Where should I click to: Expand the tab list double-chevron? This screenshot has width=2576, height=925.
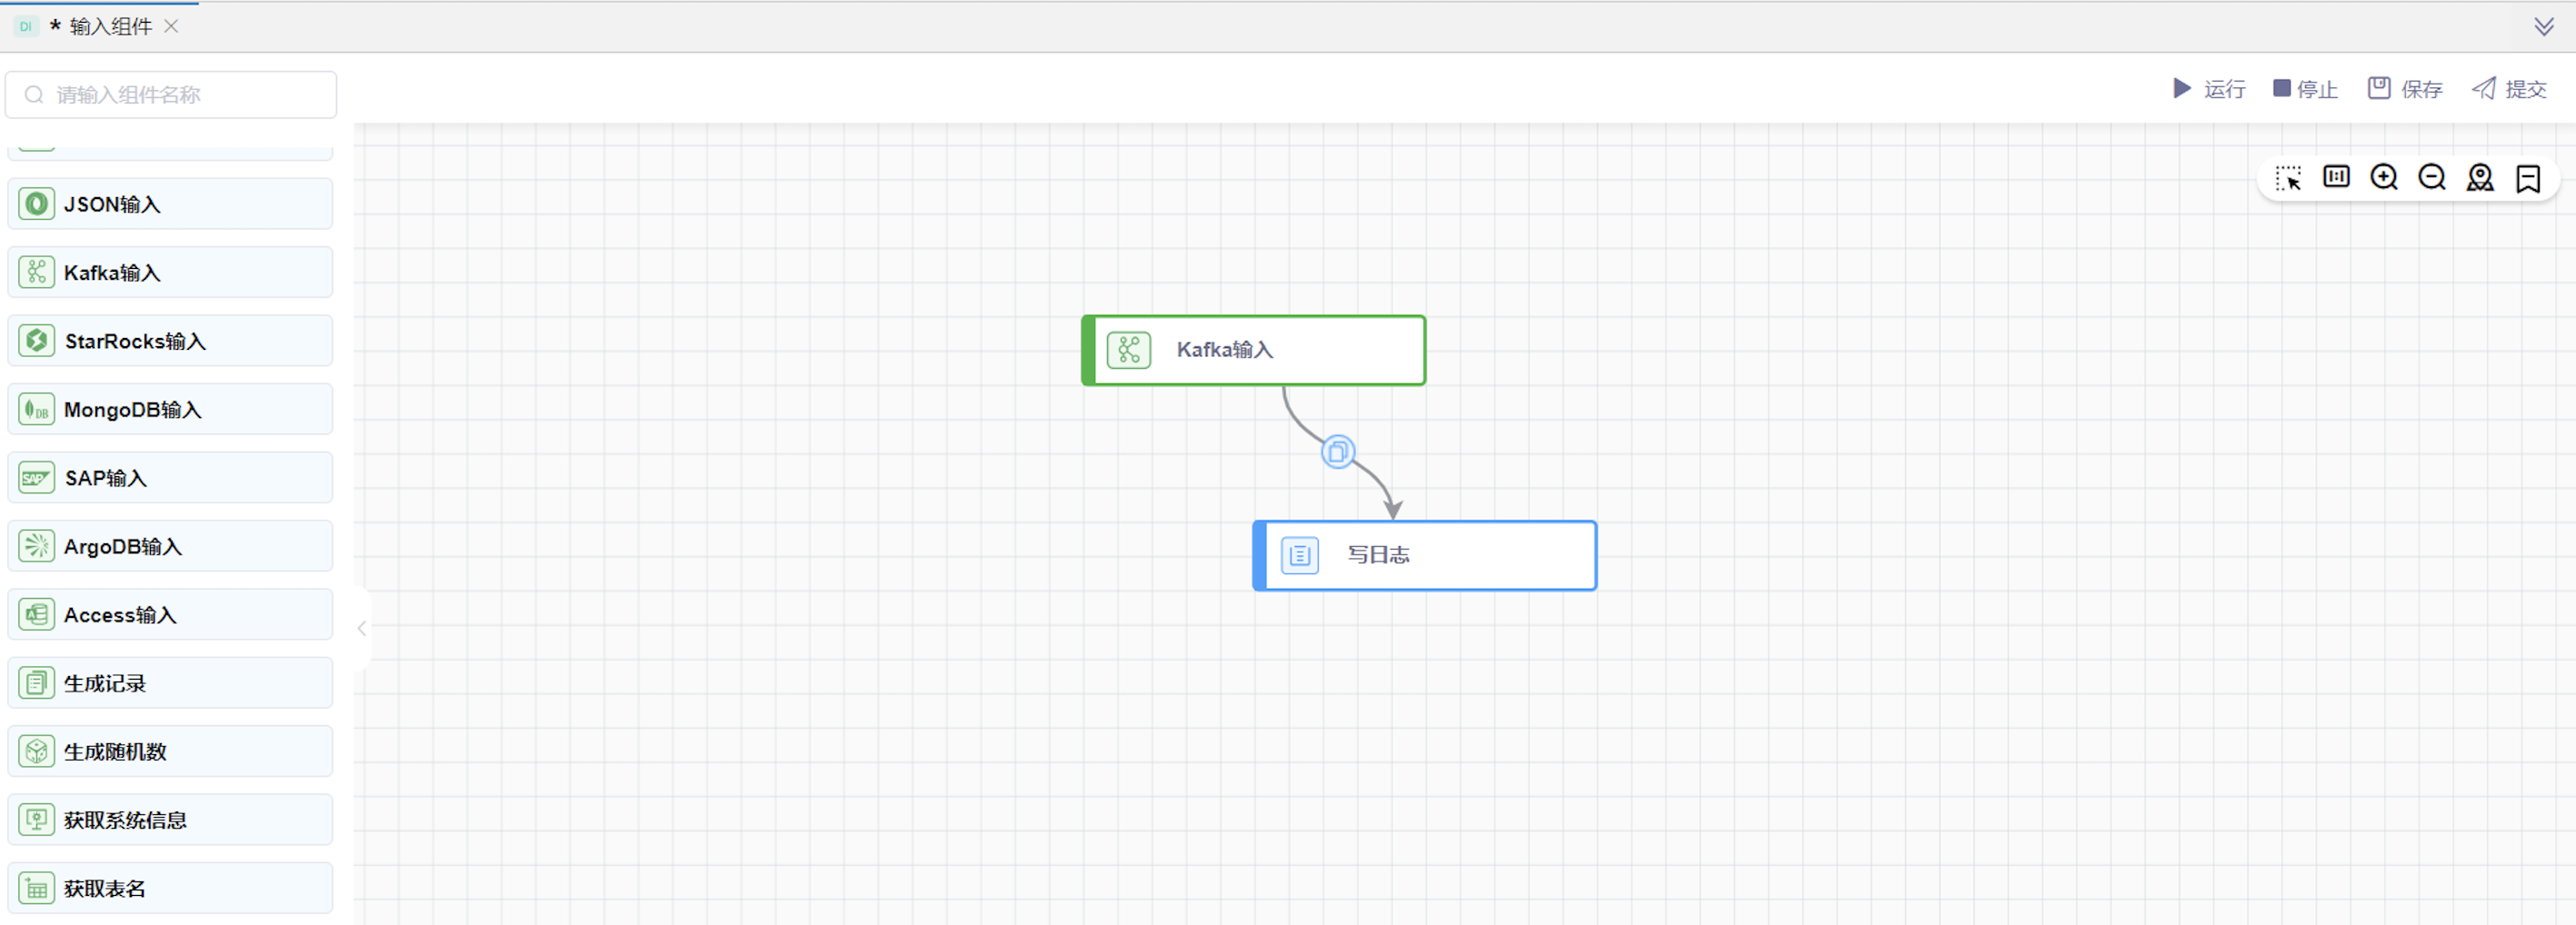2544,26
